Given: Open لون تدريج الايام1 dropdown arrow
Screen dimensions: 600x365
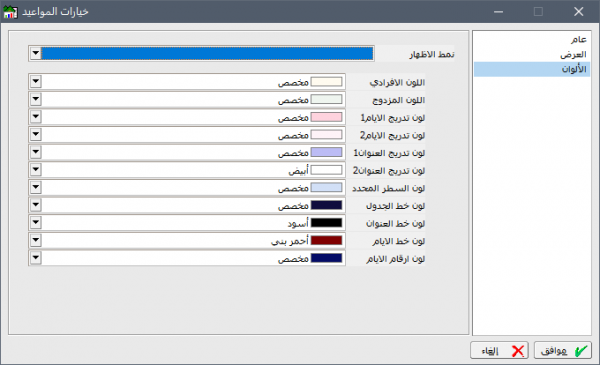Looking at the screenshot, I should click(x=36, y=117).
